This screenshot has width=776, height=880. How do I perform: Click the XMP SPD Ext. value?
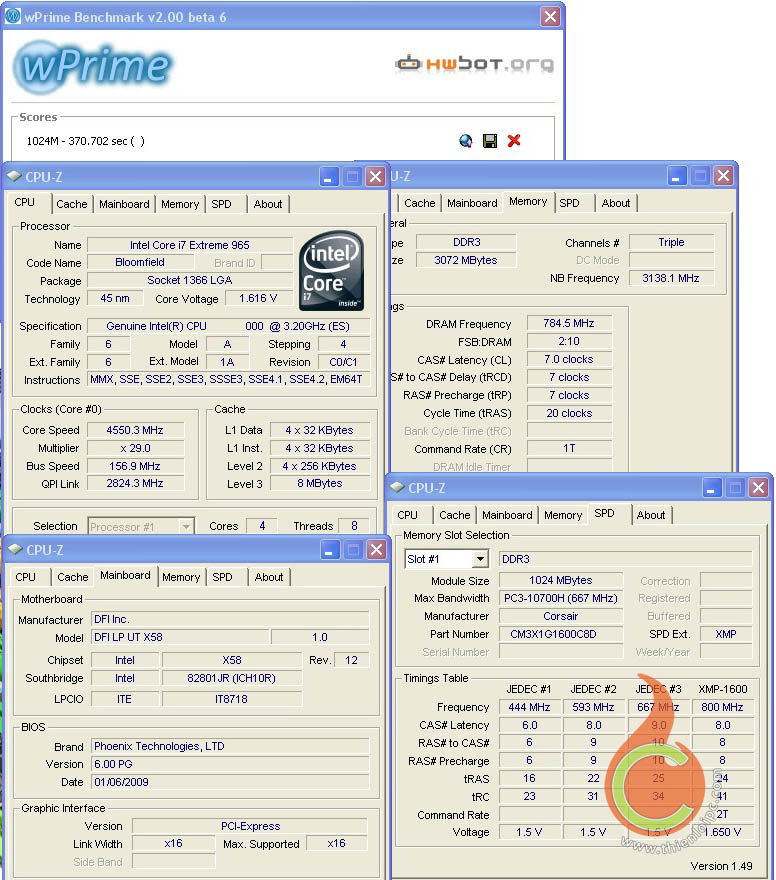(726, 634)
